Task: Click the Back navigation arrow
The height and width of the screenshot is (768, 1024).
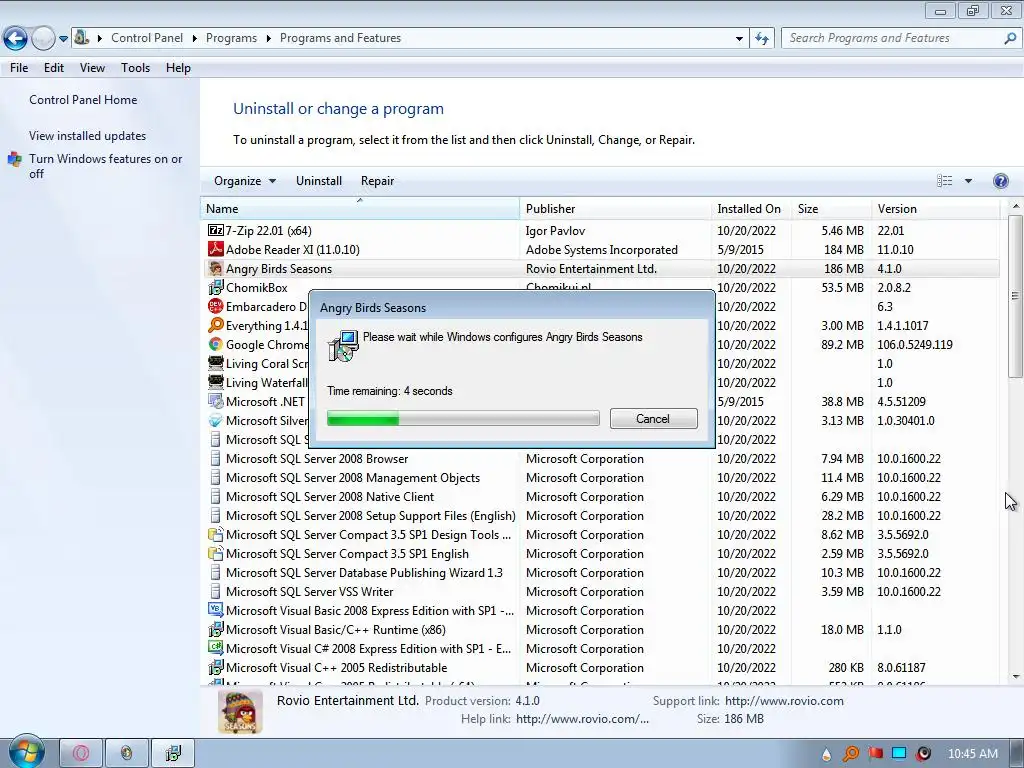Action: pos(16,39)
